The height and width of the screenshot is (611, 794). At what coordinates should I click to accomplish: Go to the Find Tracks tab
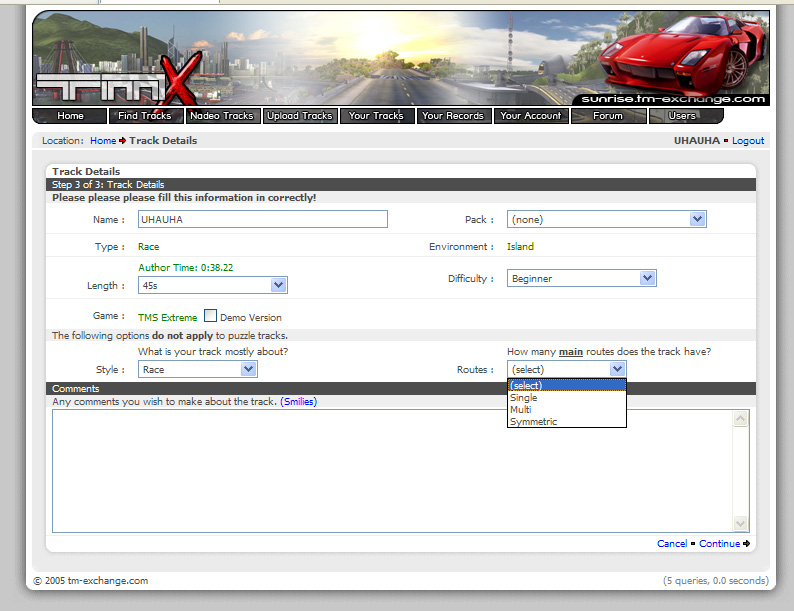(145, 116)
